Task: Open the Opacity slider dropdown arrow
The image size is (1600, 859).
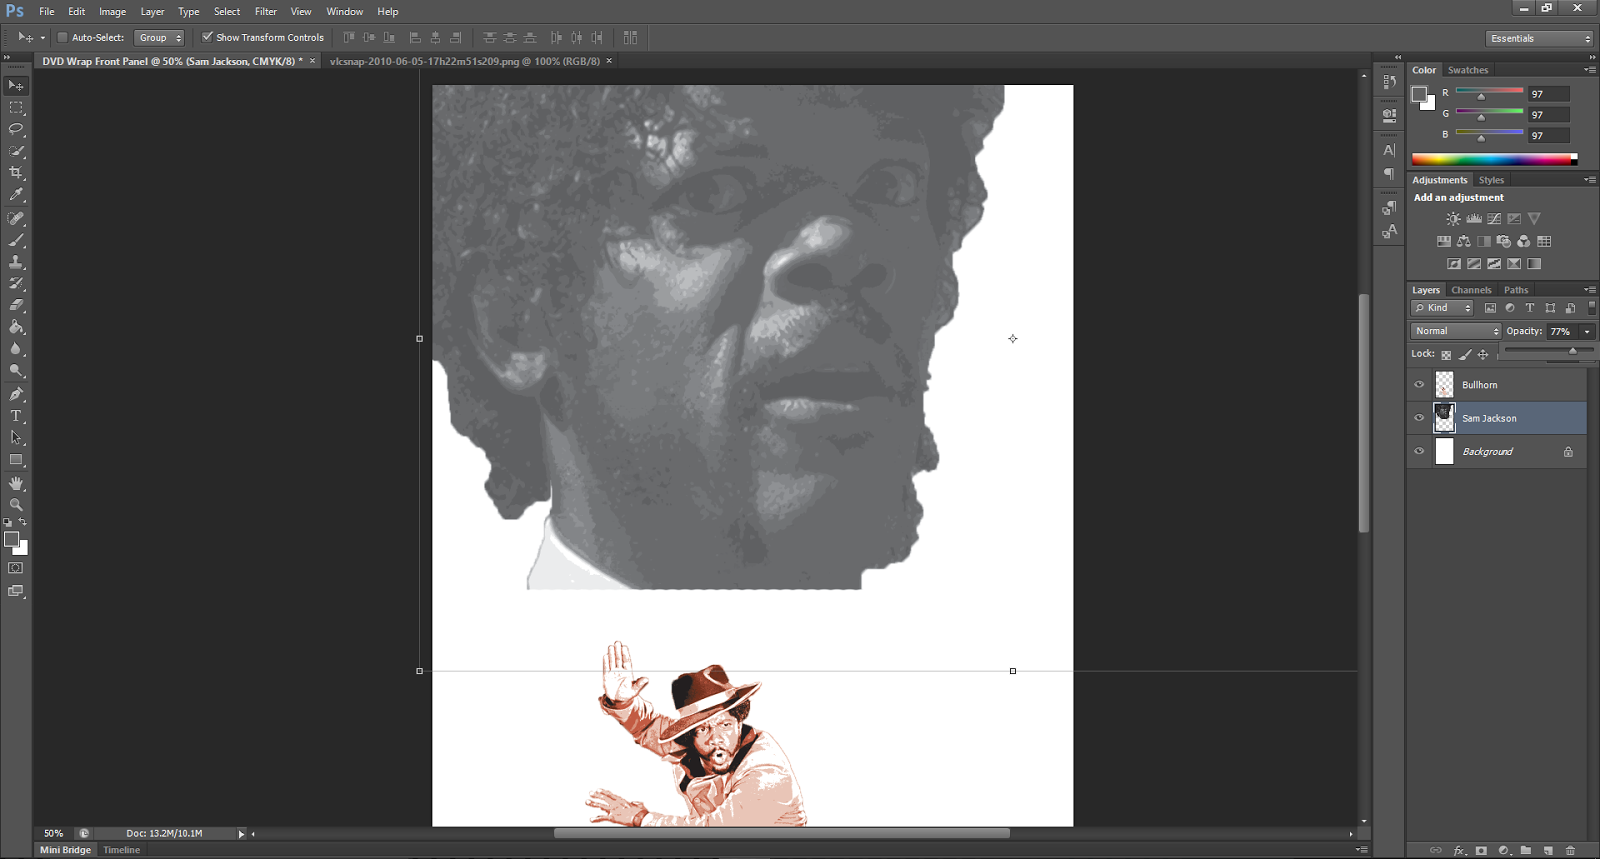Action: pos(1587,331)
